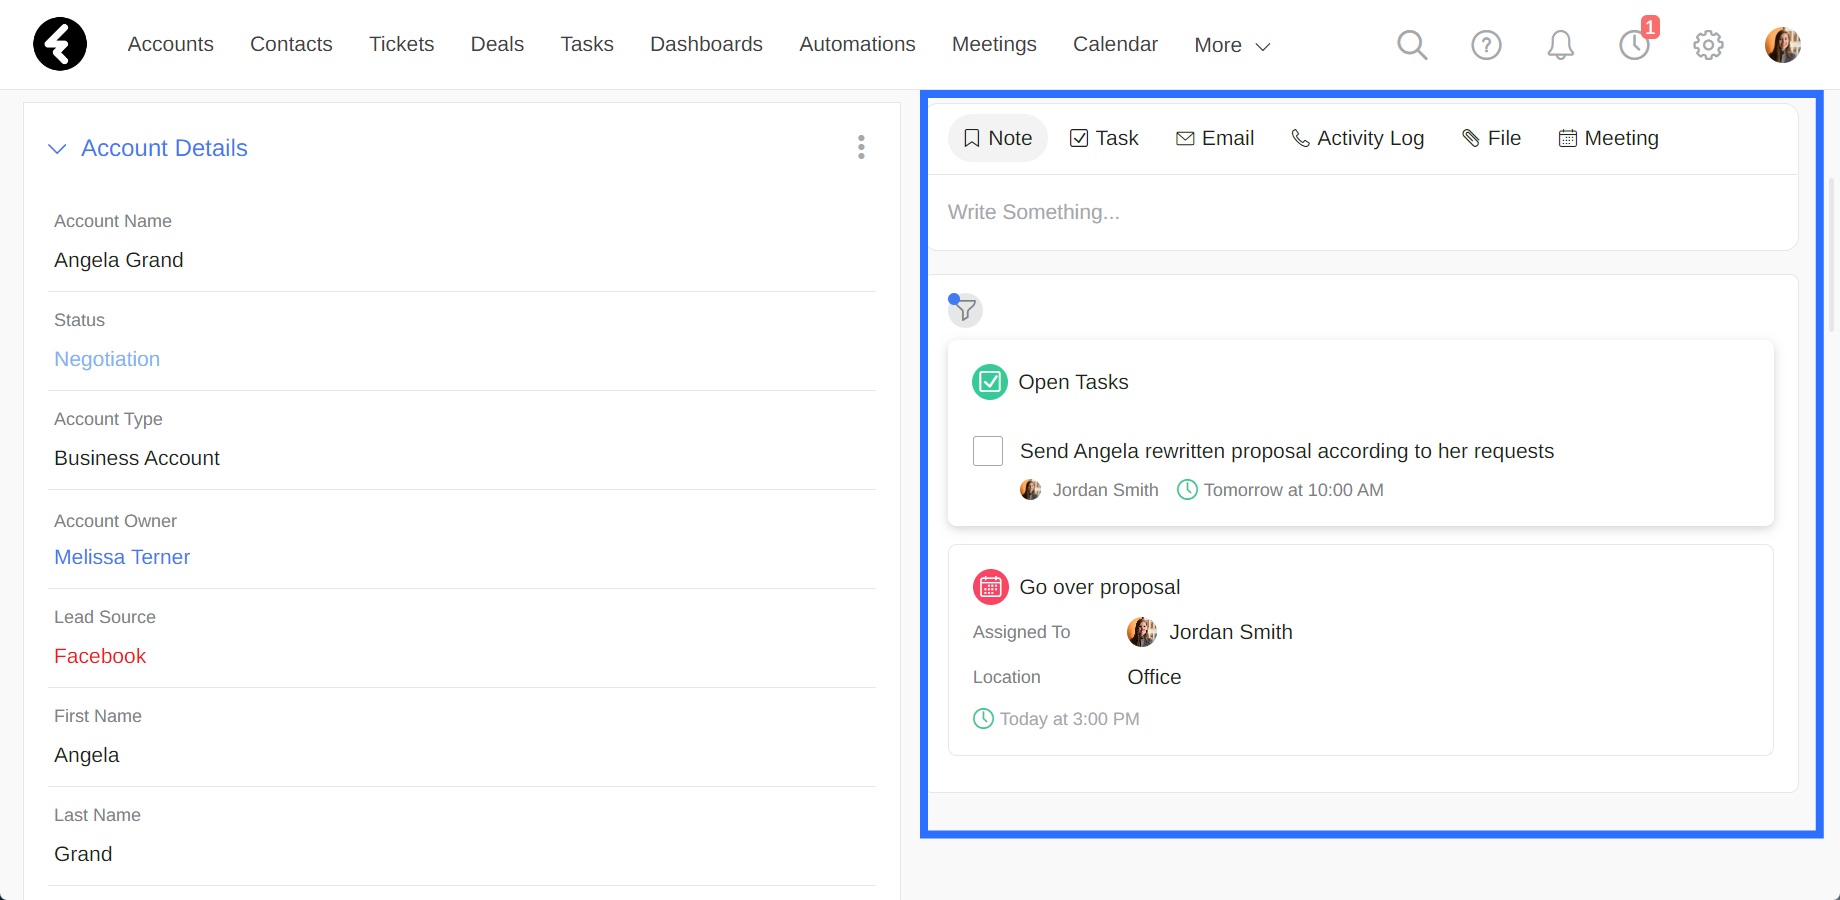This screenshot has width=1840, height=900.
Task: Open the Contacts menu
Action: [x=291, y=44]
